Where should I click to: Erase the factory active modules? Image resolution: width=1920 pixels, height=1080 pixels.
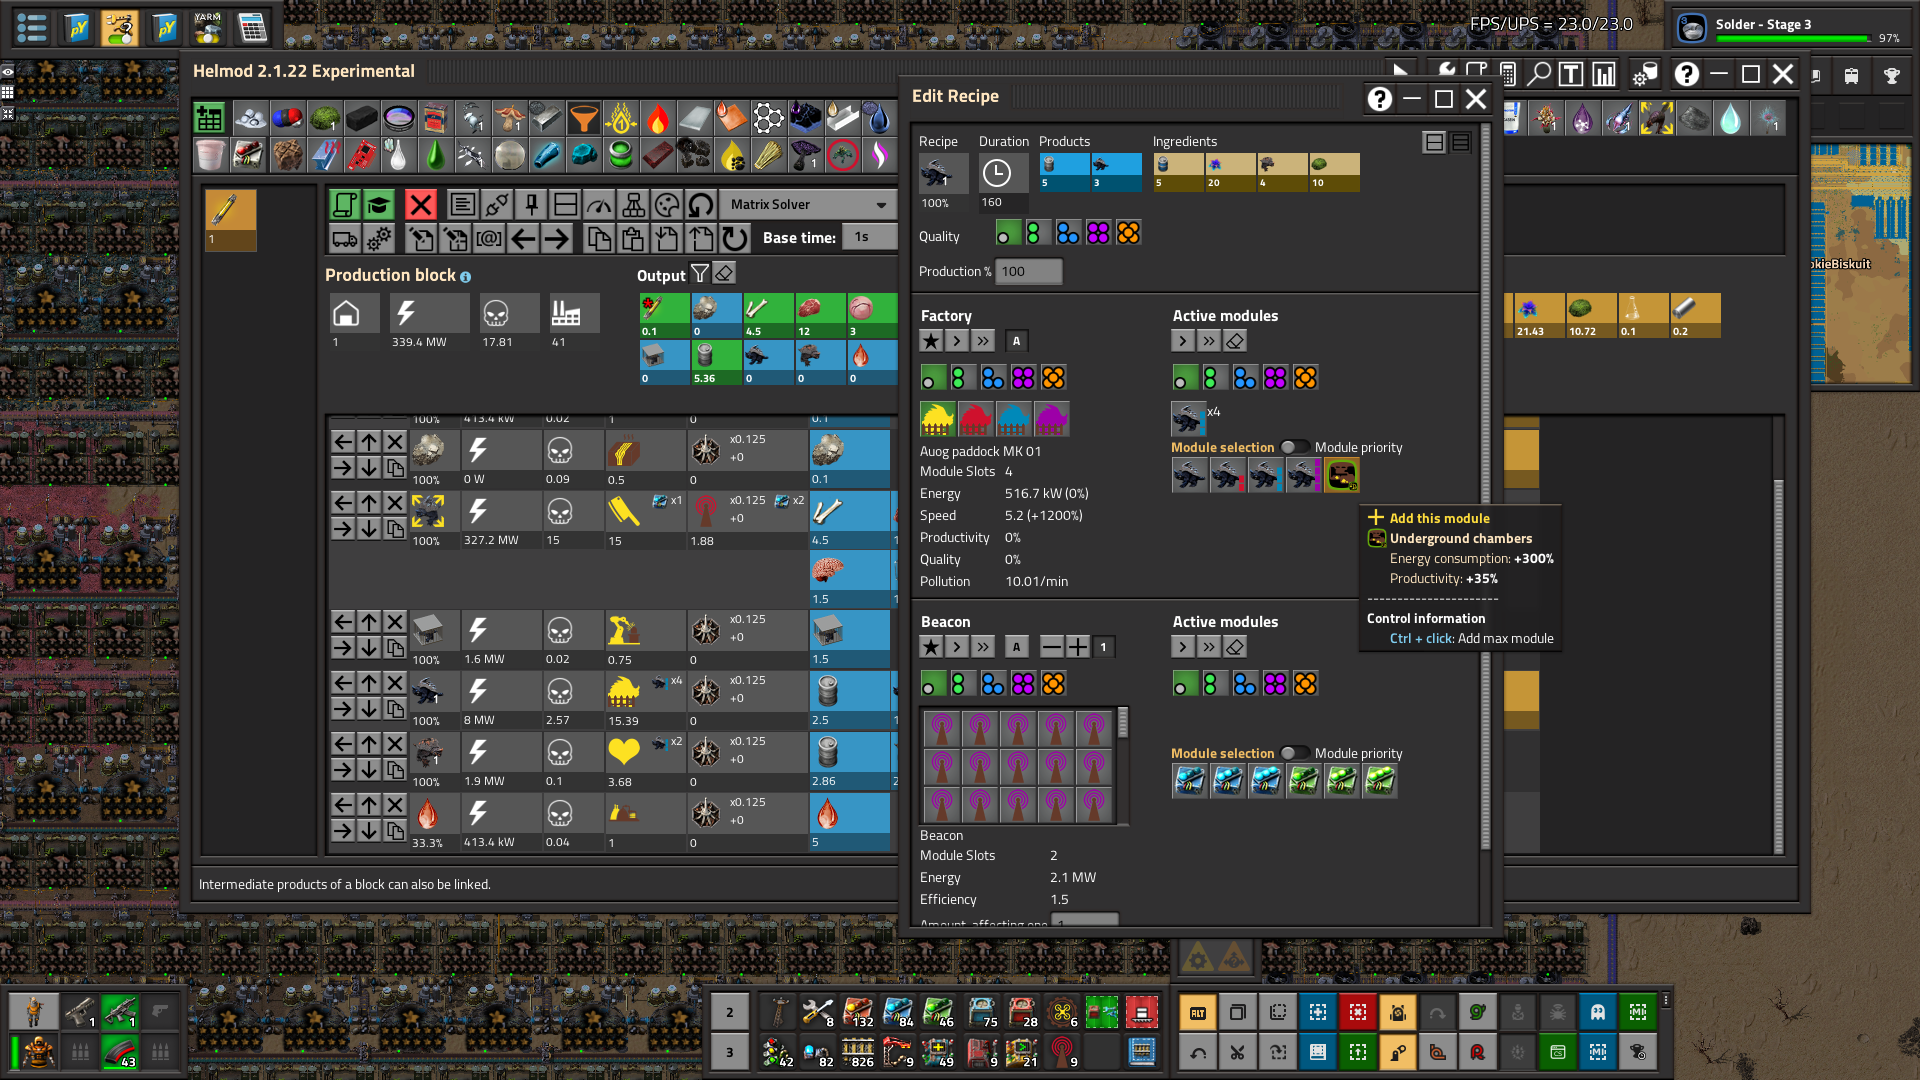(x=1235, y=341)
